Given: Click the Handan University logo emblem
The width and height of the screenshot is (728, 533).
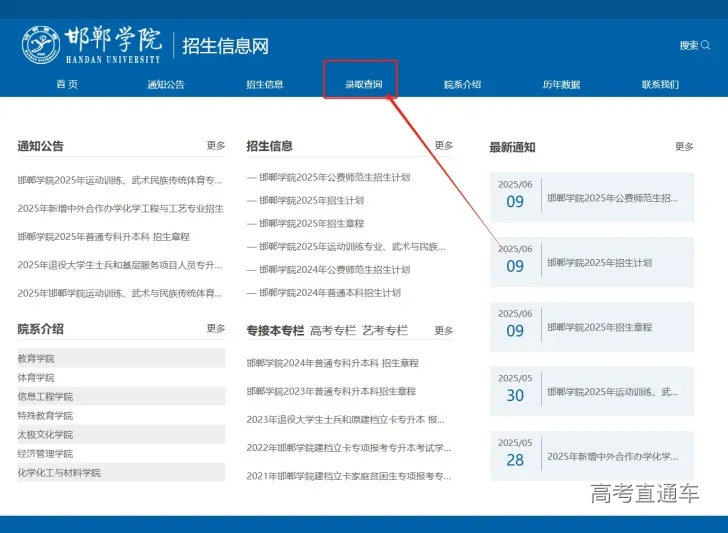Looking at the screenshot, I should tap(41, 45).
